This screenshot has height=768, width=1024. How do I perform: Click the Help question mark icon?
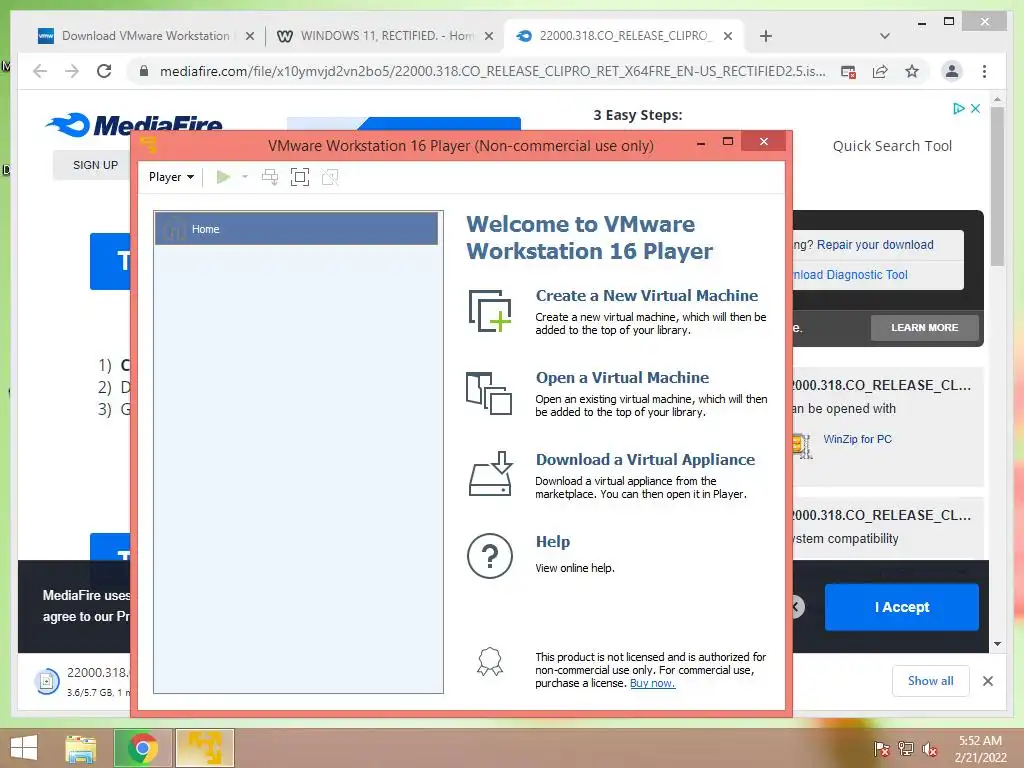[x=490, y=556]
